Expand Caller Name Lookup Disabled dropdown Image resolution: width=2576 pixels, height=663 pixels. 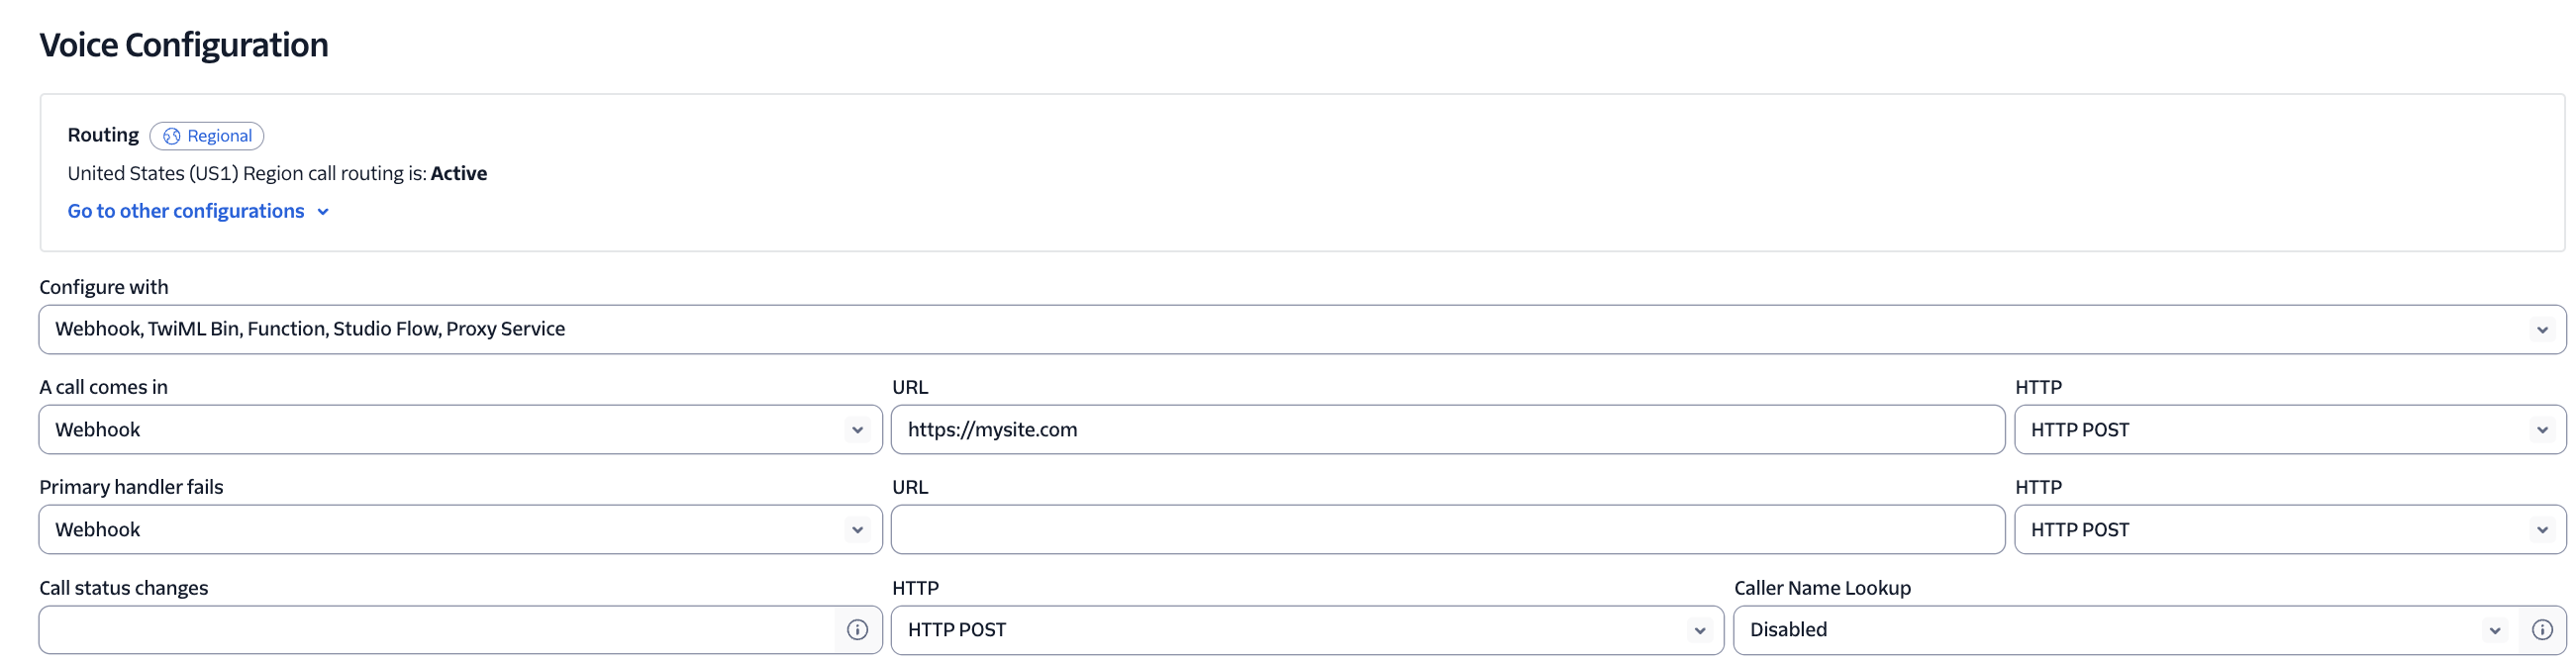click(x=2110, y=630)
